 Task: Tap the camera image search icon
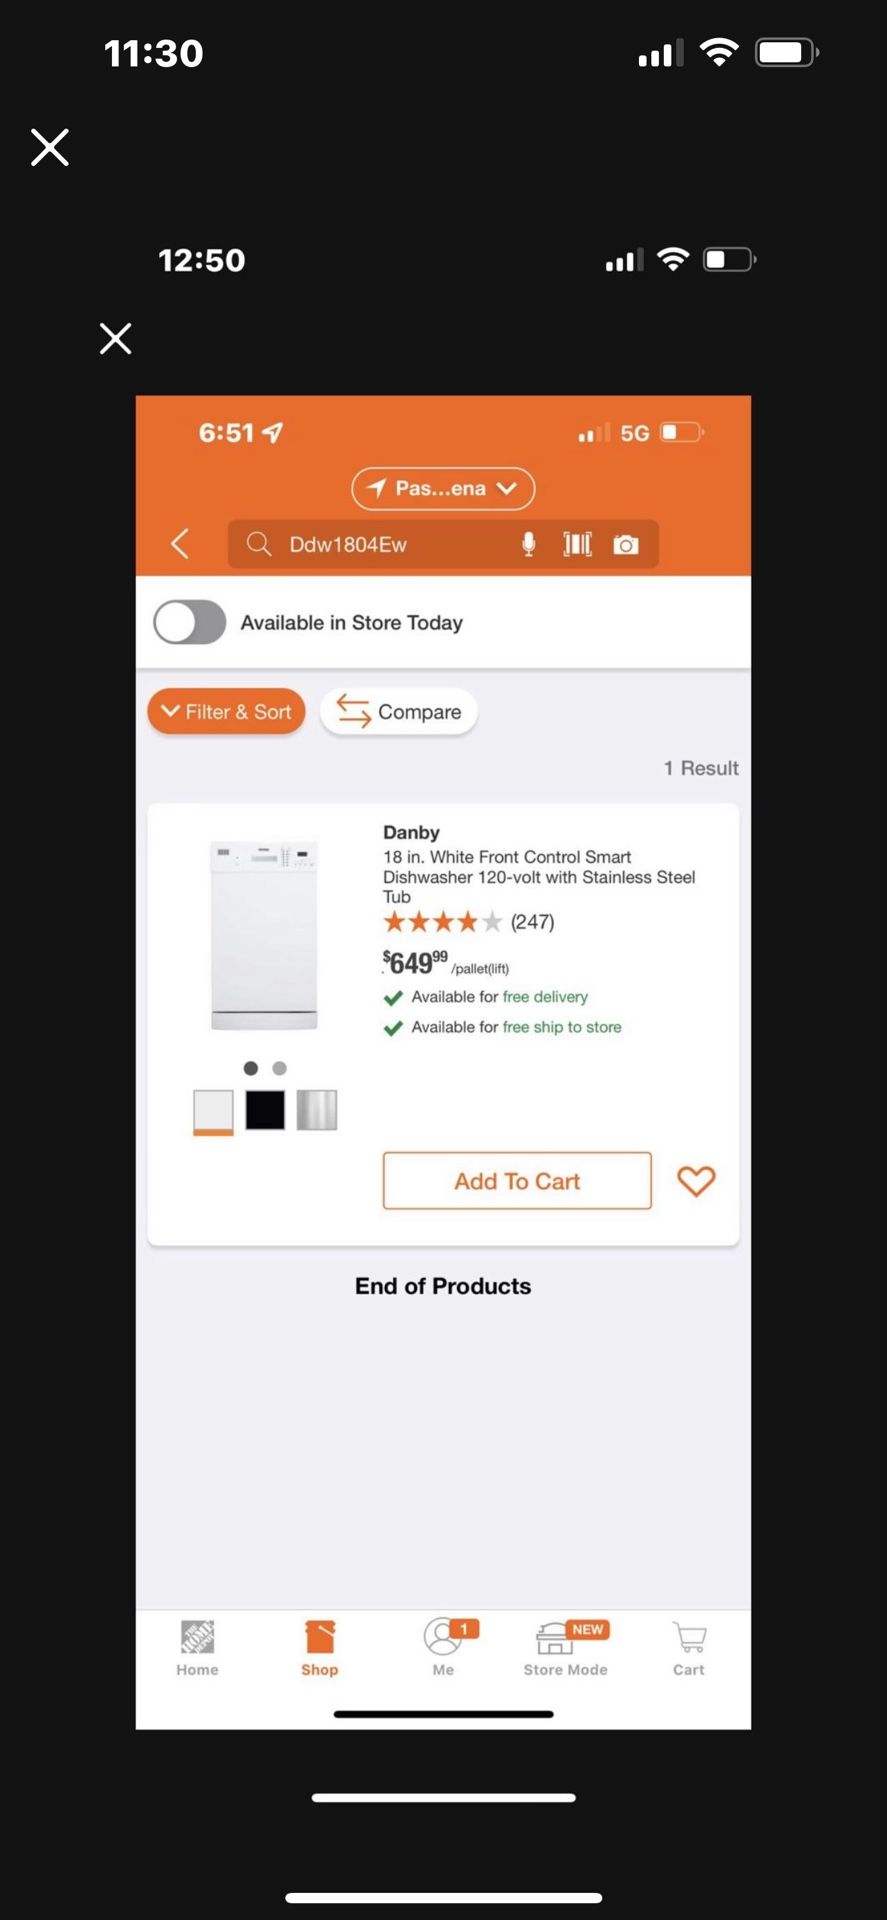click(x=626, y=544)
